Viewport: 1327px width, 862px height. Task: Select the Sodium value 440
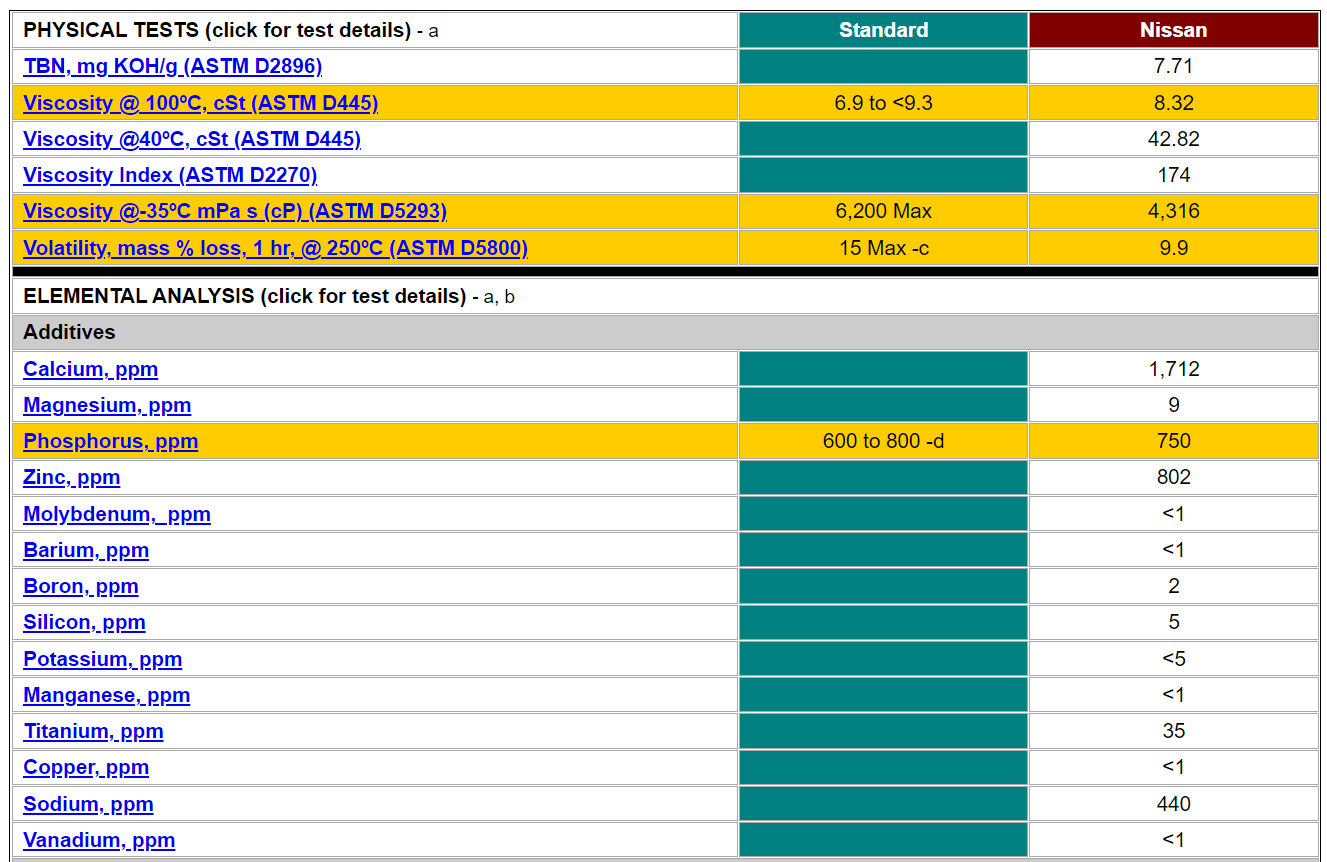1173,804
